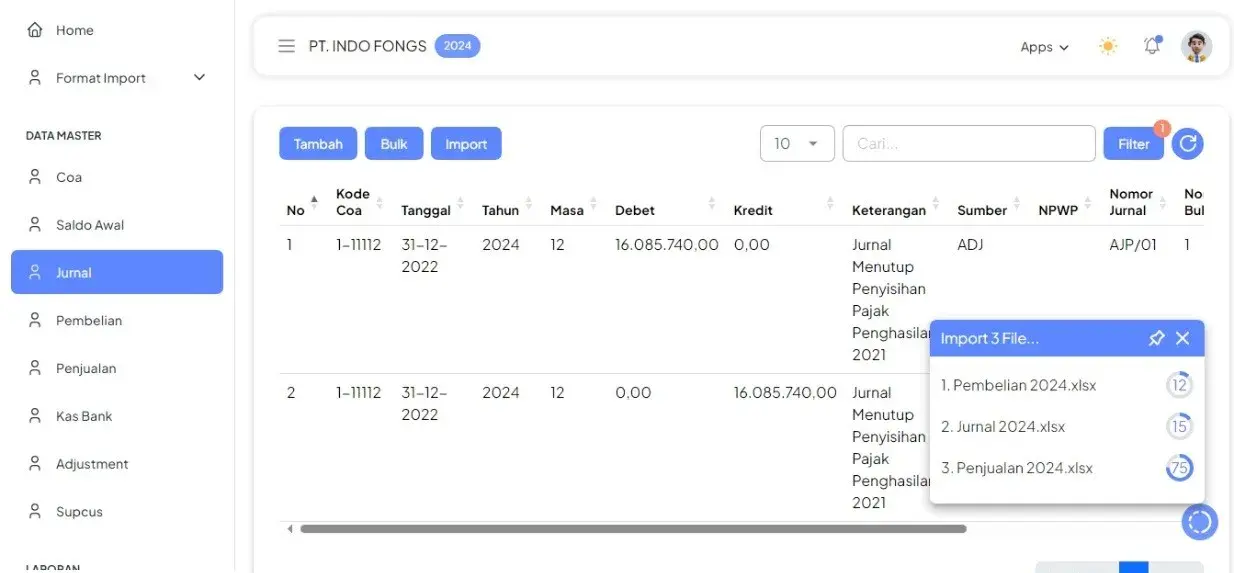
Task: Select the Adjustment menu label
Action: 92,464
